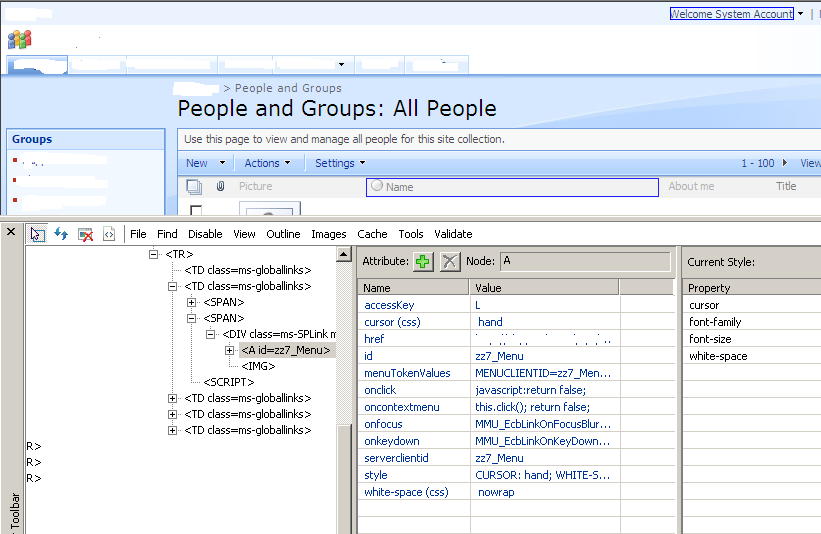Screen dimensions: 821x534
Task: Close the developer toolbar panel
Action: pyautogui.click(x=11, y=231)
